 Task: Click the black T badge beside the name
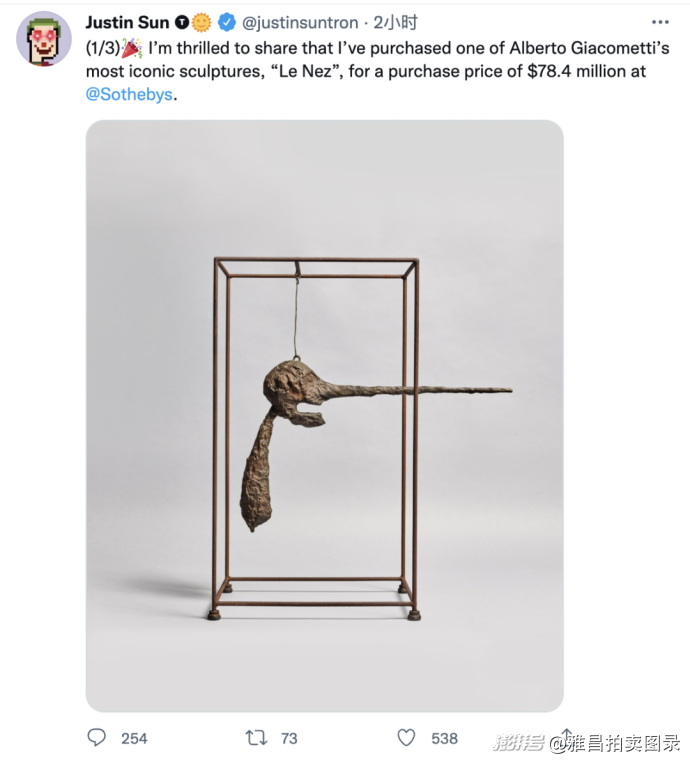point(182,22)
